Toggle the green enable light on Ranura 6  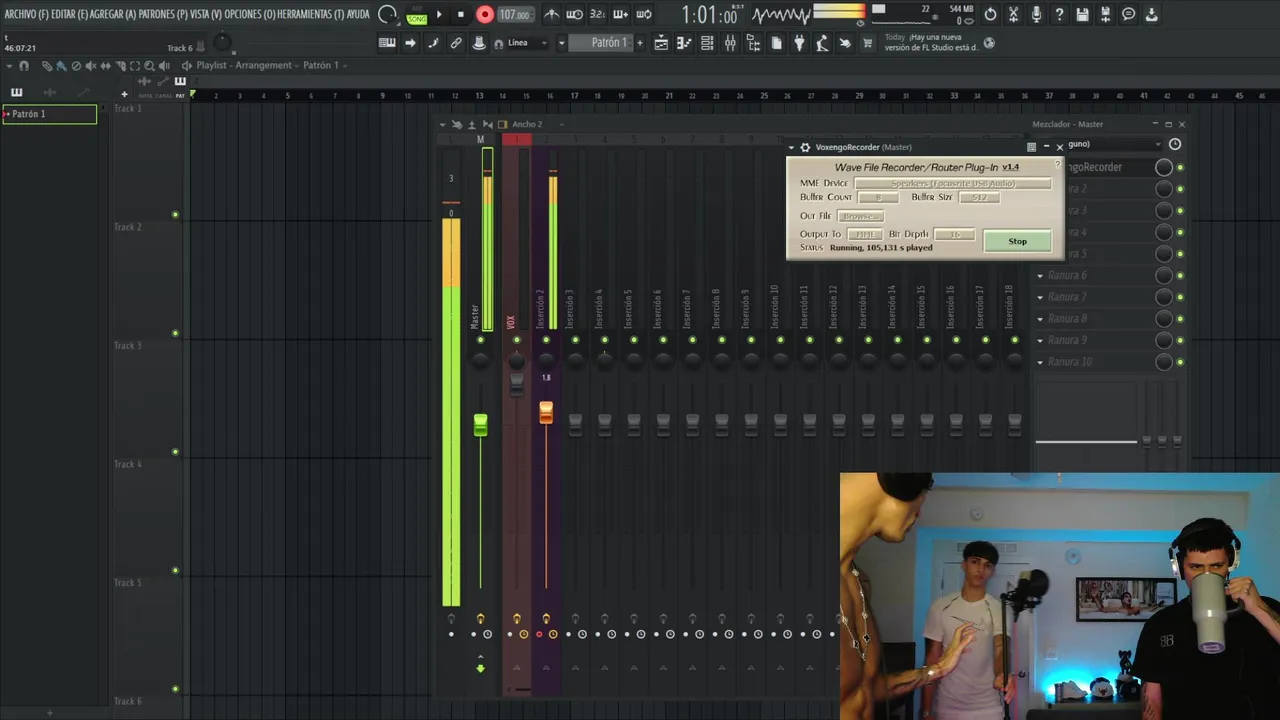pyautogui.click(x=1180, y=275)
